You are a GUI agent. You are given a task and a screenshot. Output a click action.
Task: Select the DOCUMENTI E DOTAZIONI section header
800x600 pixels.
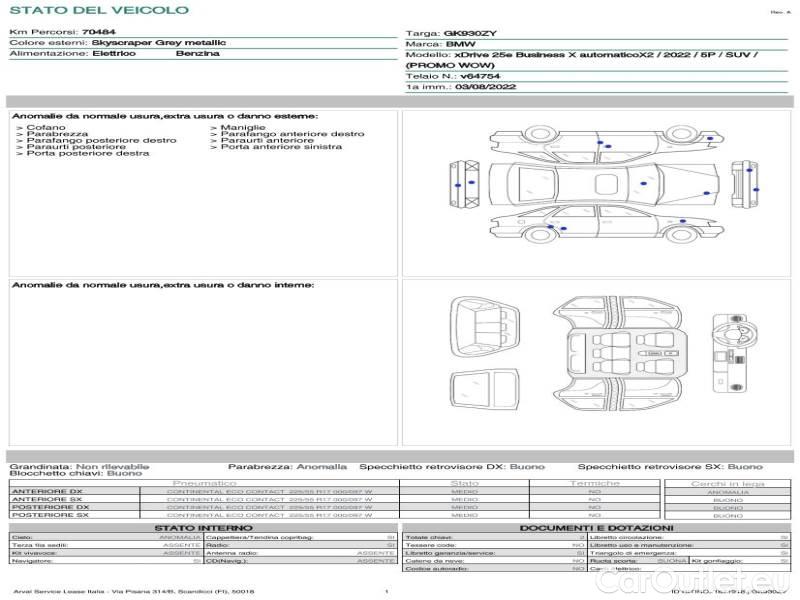[x=596, y=528]
